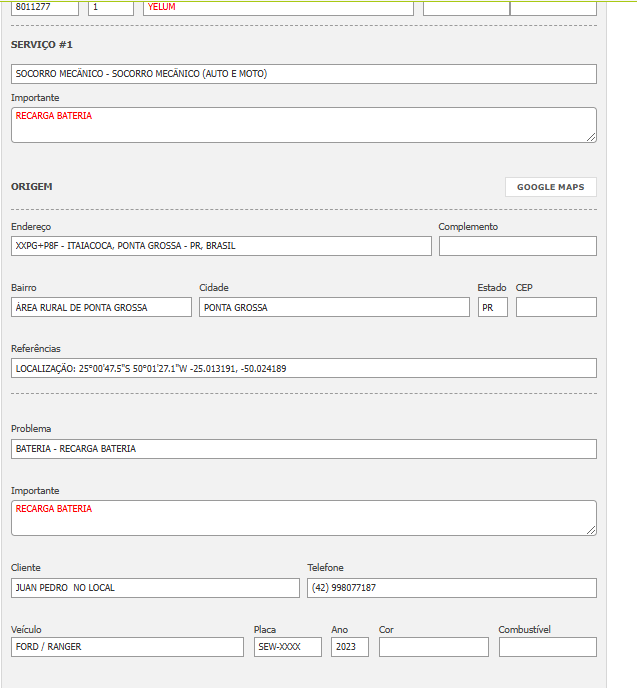Click the Importante textarea under Serviço #1
The image size is (637, 688).
point(303,125)
